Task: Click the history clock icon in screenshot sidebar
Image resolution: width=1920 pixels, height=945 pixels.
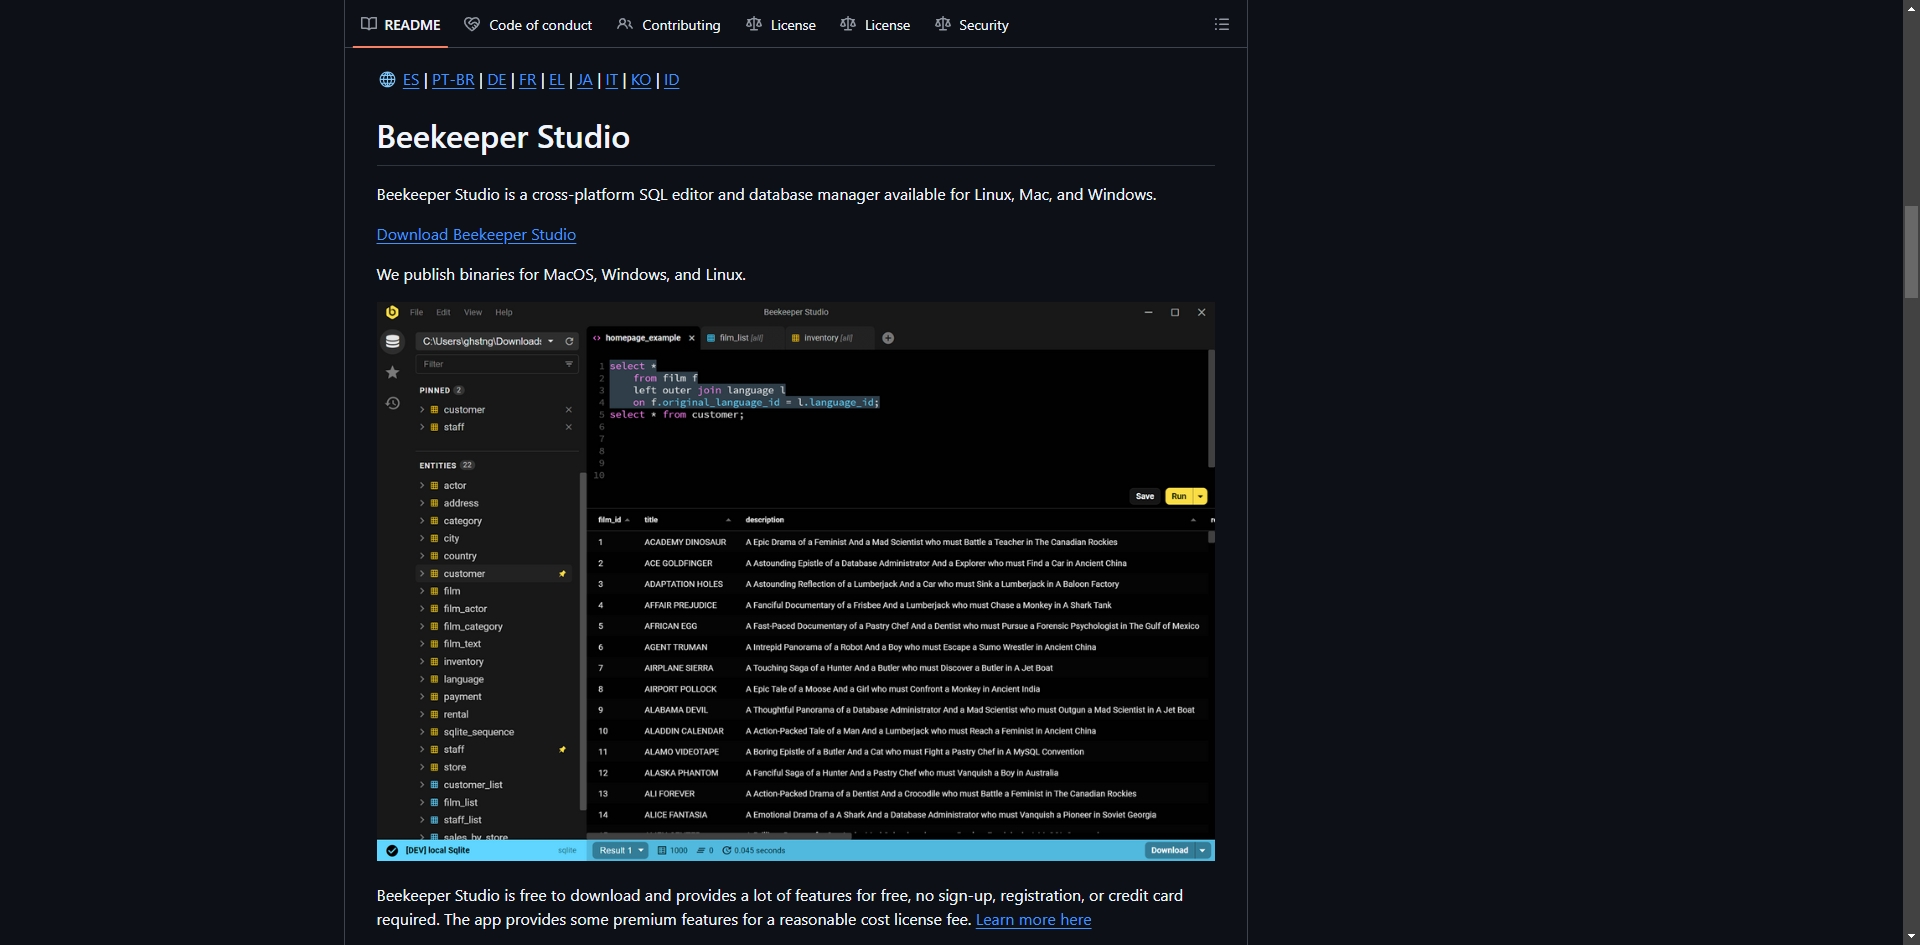Action: click(393, 403)
